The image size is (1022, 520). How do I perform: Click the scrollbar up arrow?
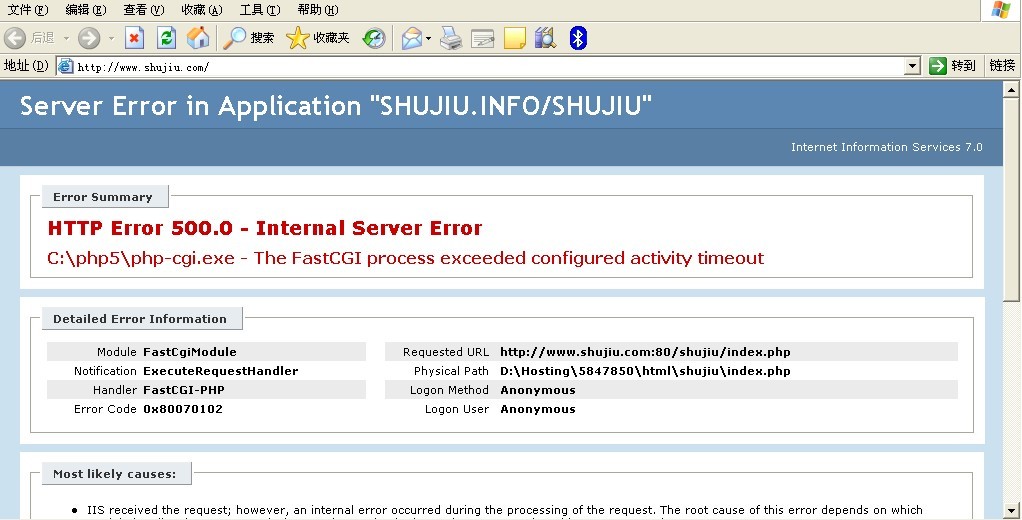(1011, 89)
